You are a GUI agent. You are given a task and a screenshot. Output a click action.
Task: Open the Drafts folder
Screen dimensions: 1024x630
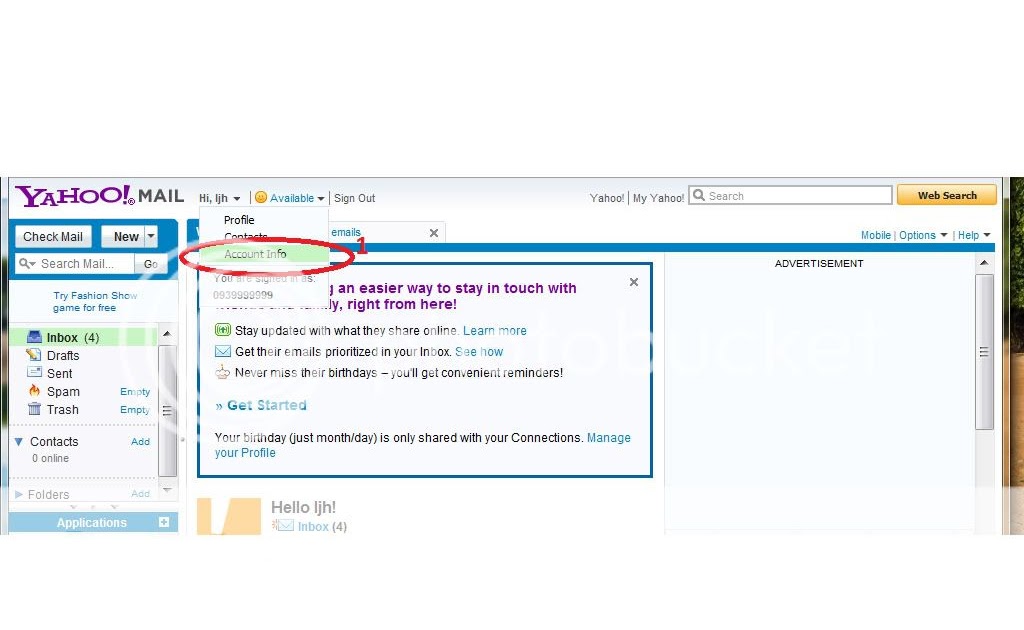(x=63, y=356)
